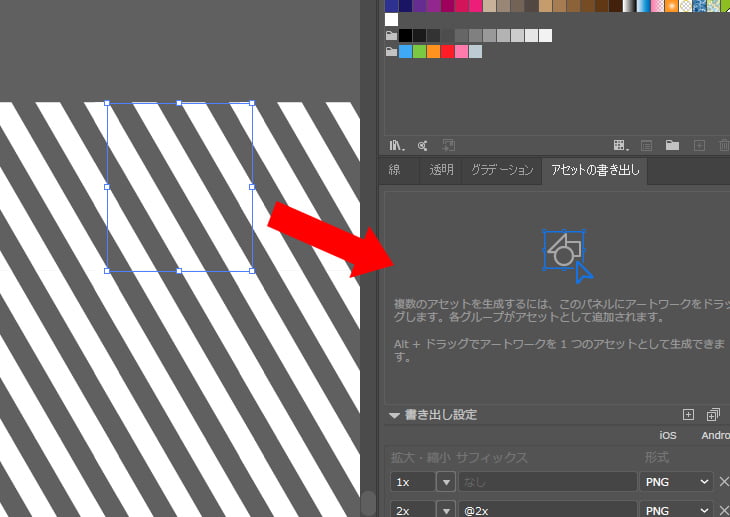This screenshot has height=517, width=730.
Task: Collapse the 書き出し設定 section
Action: click(395, 415)
